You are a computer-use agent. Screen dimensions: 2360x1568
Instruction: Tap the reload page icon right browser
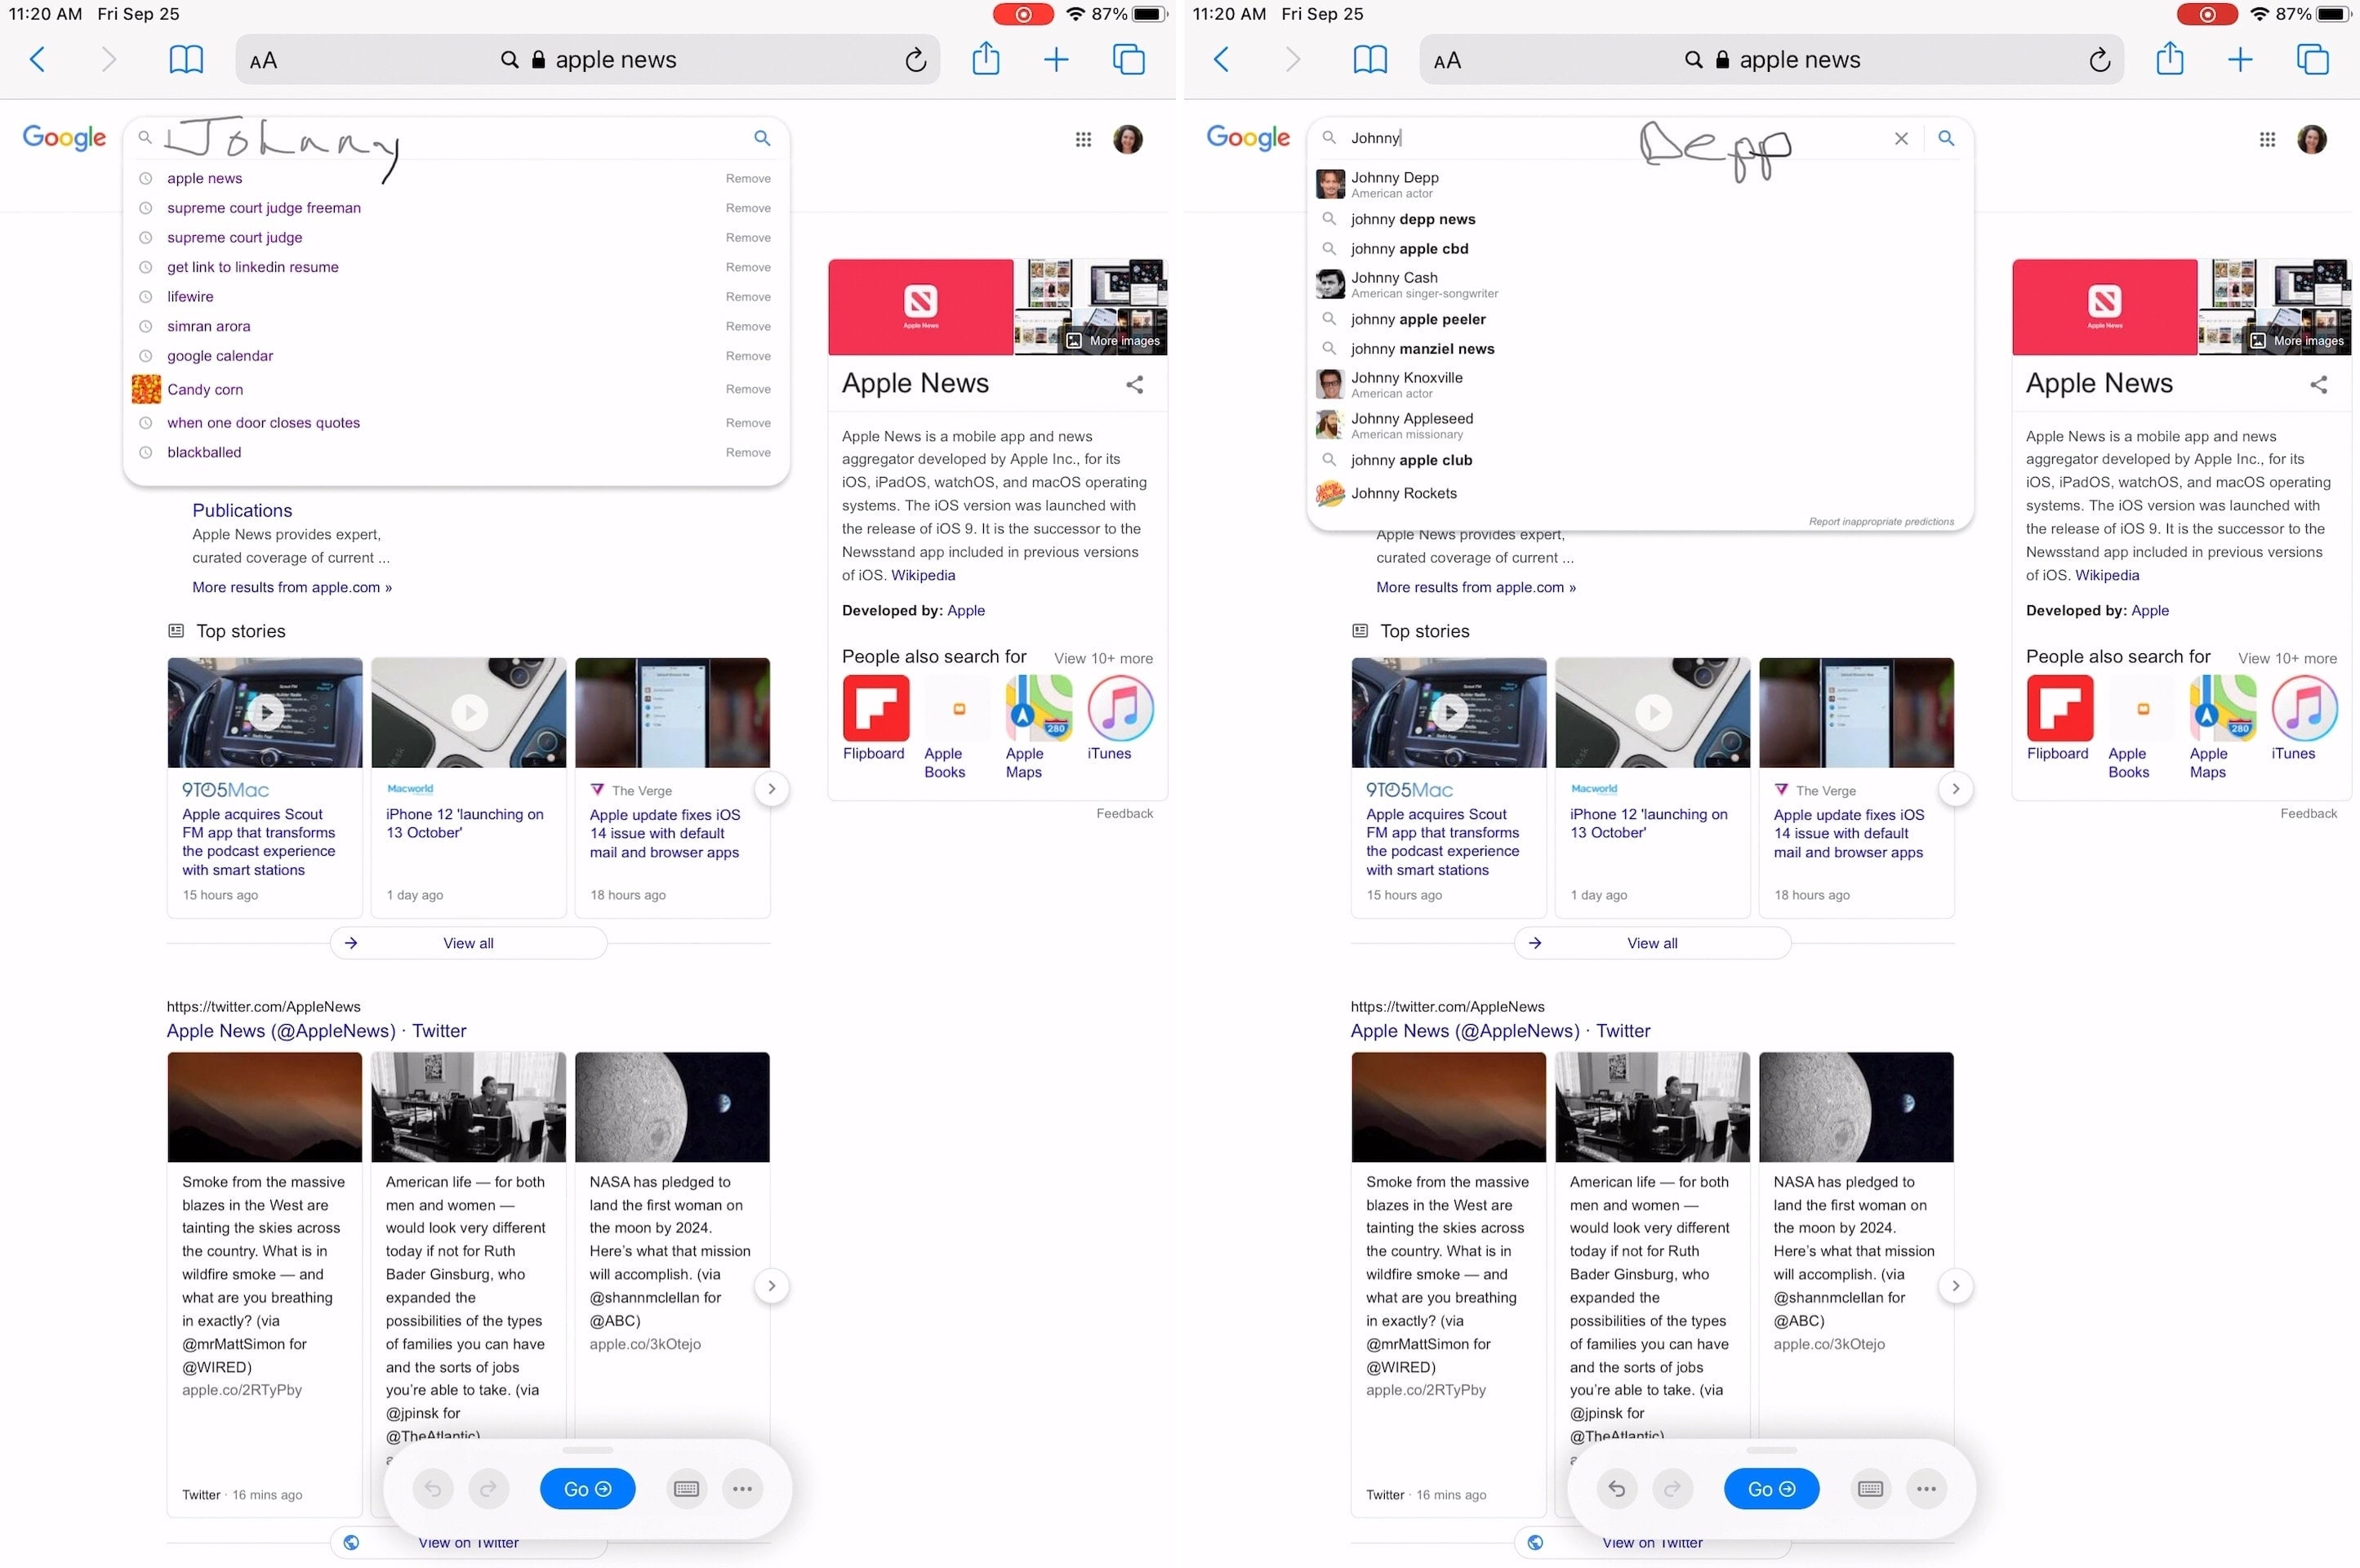pos(2100,60)
